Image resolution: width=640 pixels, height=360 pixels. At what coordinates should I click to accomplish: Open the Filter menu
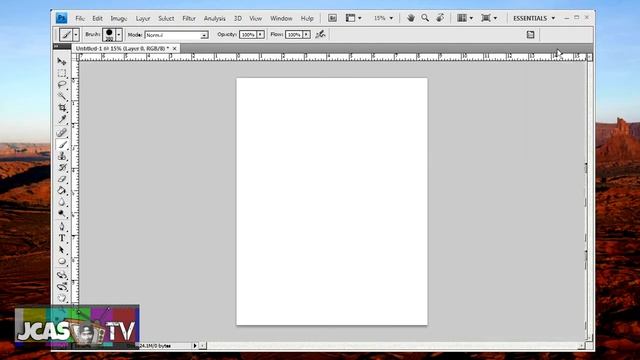pyautogui.click(x=189, y=18)
